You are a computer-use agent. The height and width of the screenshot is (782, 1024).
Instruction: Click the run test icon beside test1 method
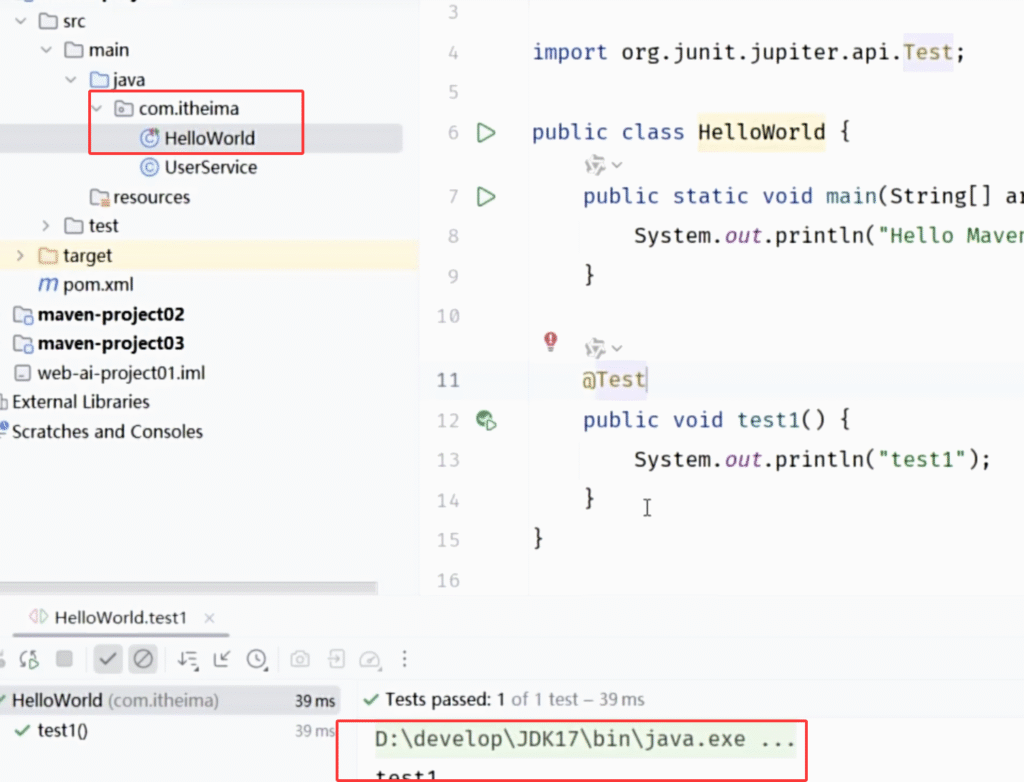(x=486, y=420)
